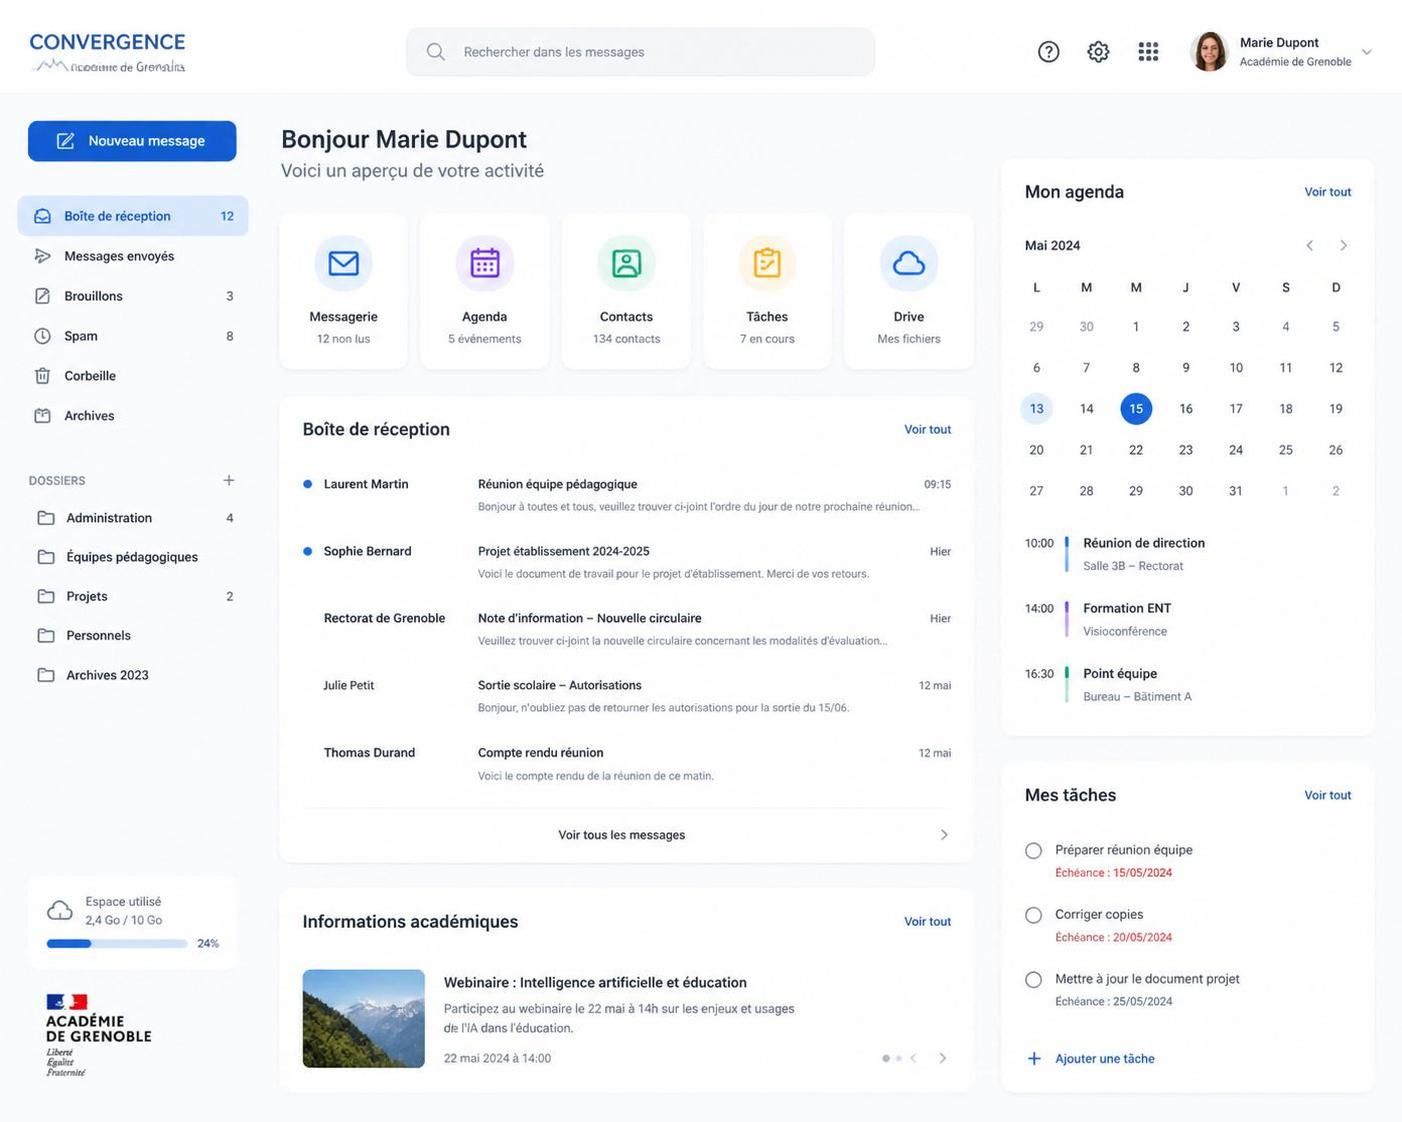Check off 'Mettre à jour le document projet'
1402x1122 pixels.
point(1033,979)
